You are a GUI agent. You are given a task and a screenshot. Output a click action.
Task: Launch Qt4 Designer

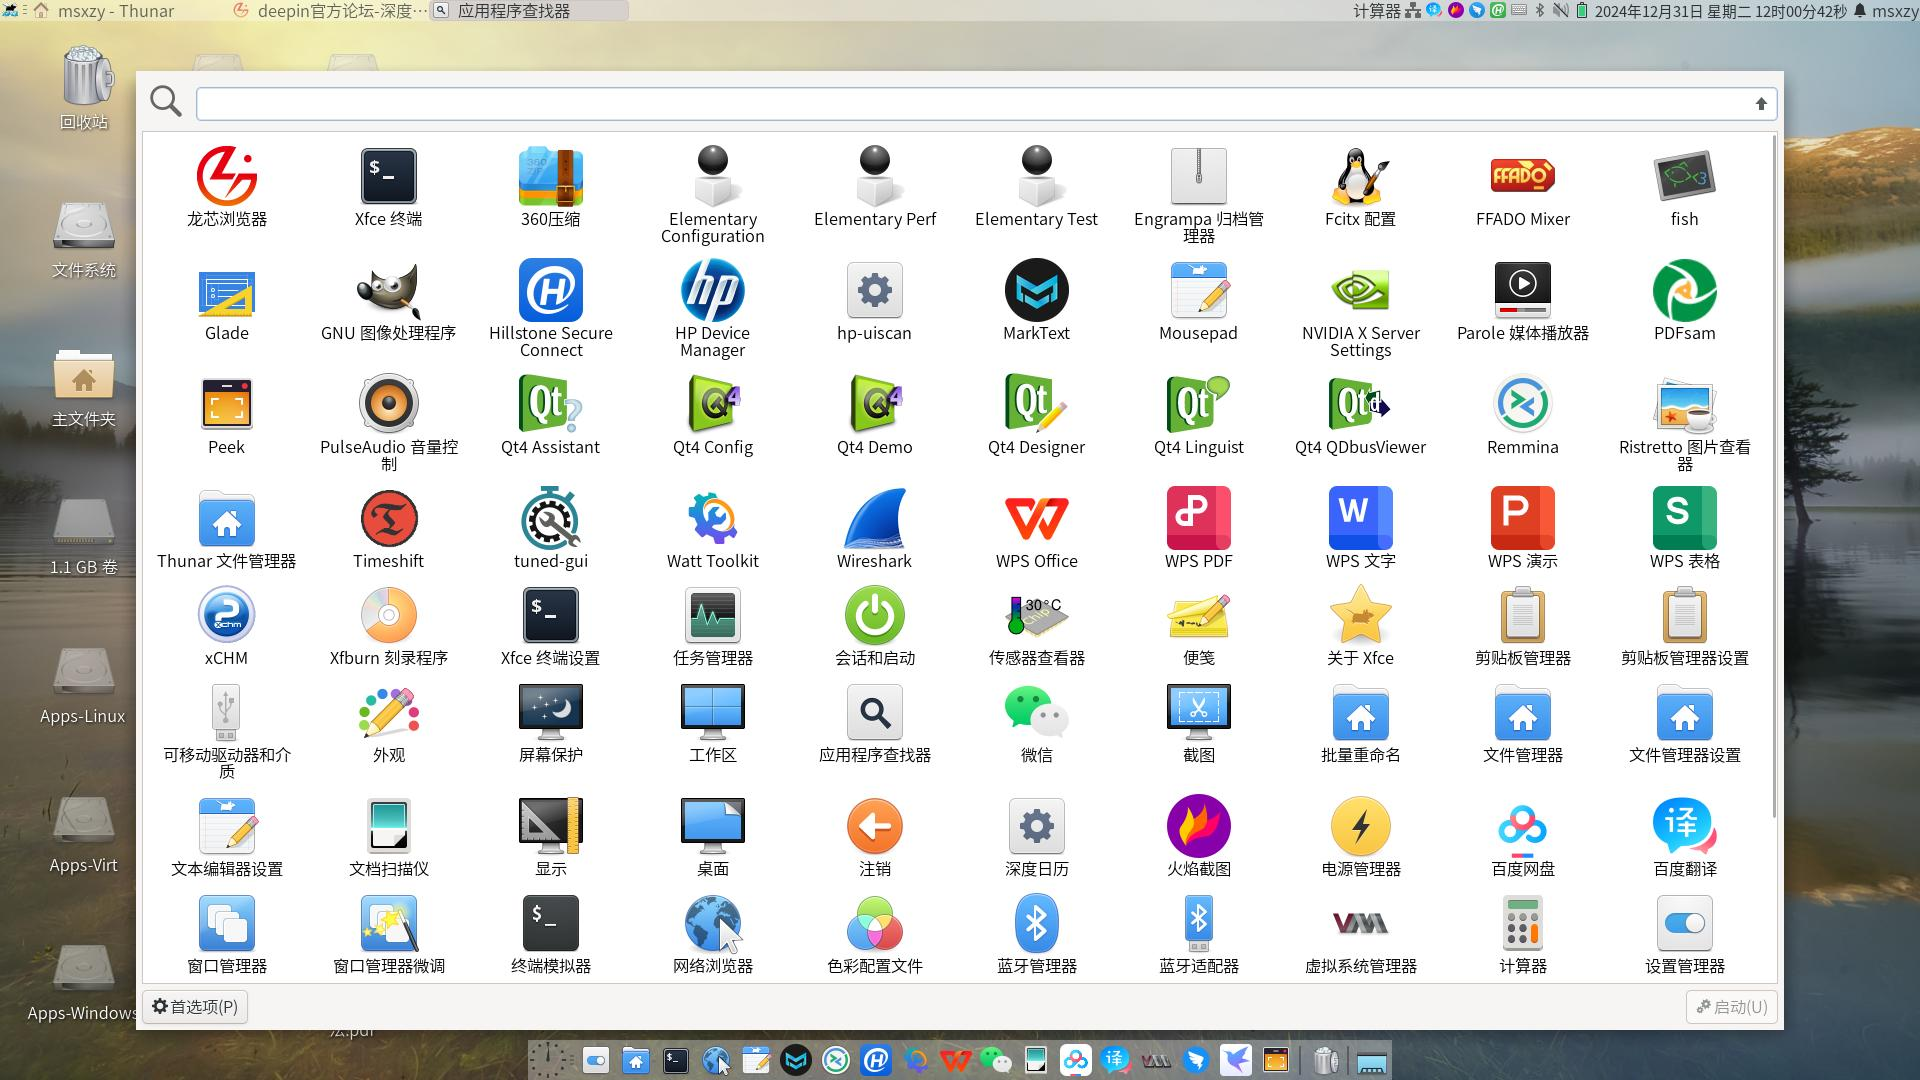(1036, 405)
